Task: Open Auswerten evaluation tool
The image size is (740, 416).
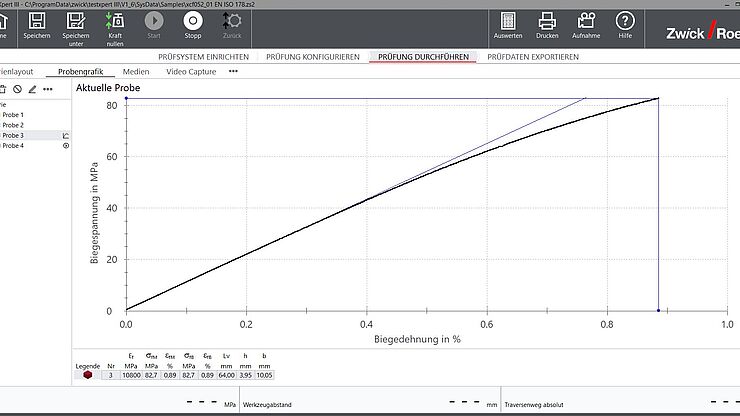Action: 508,22
